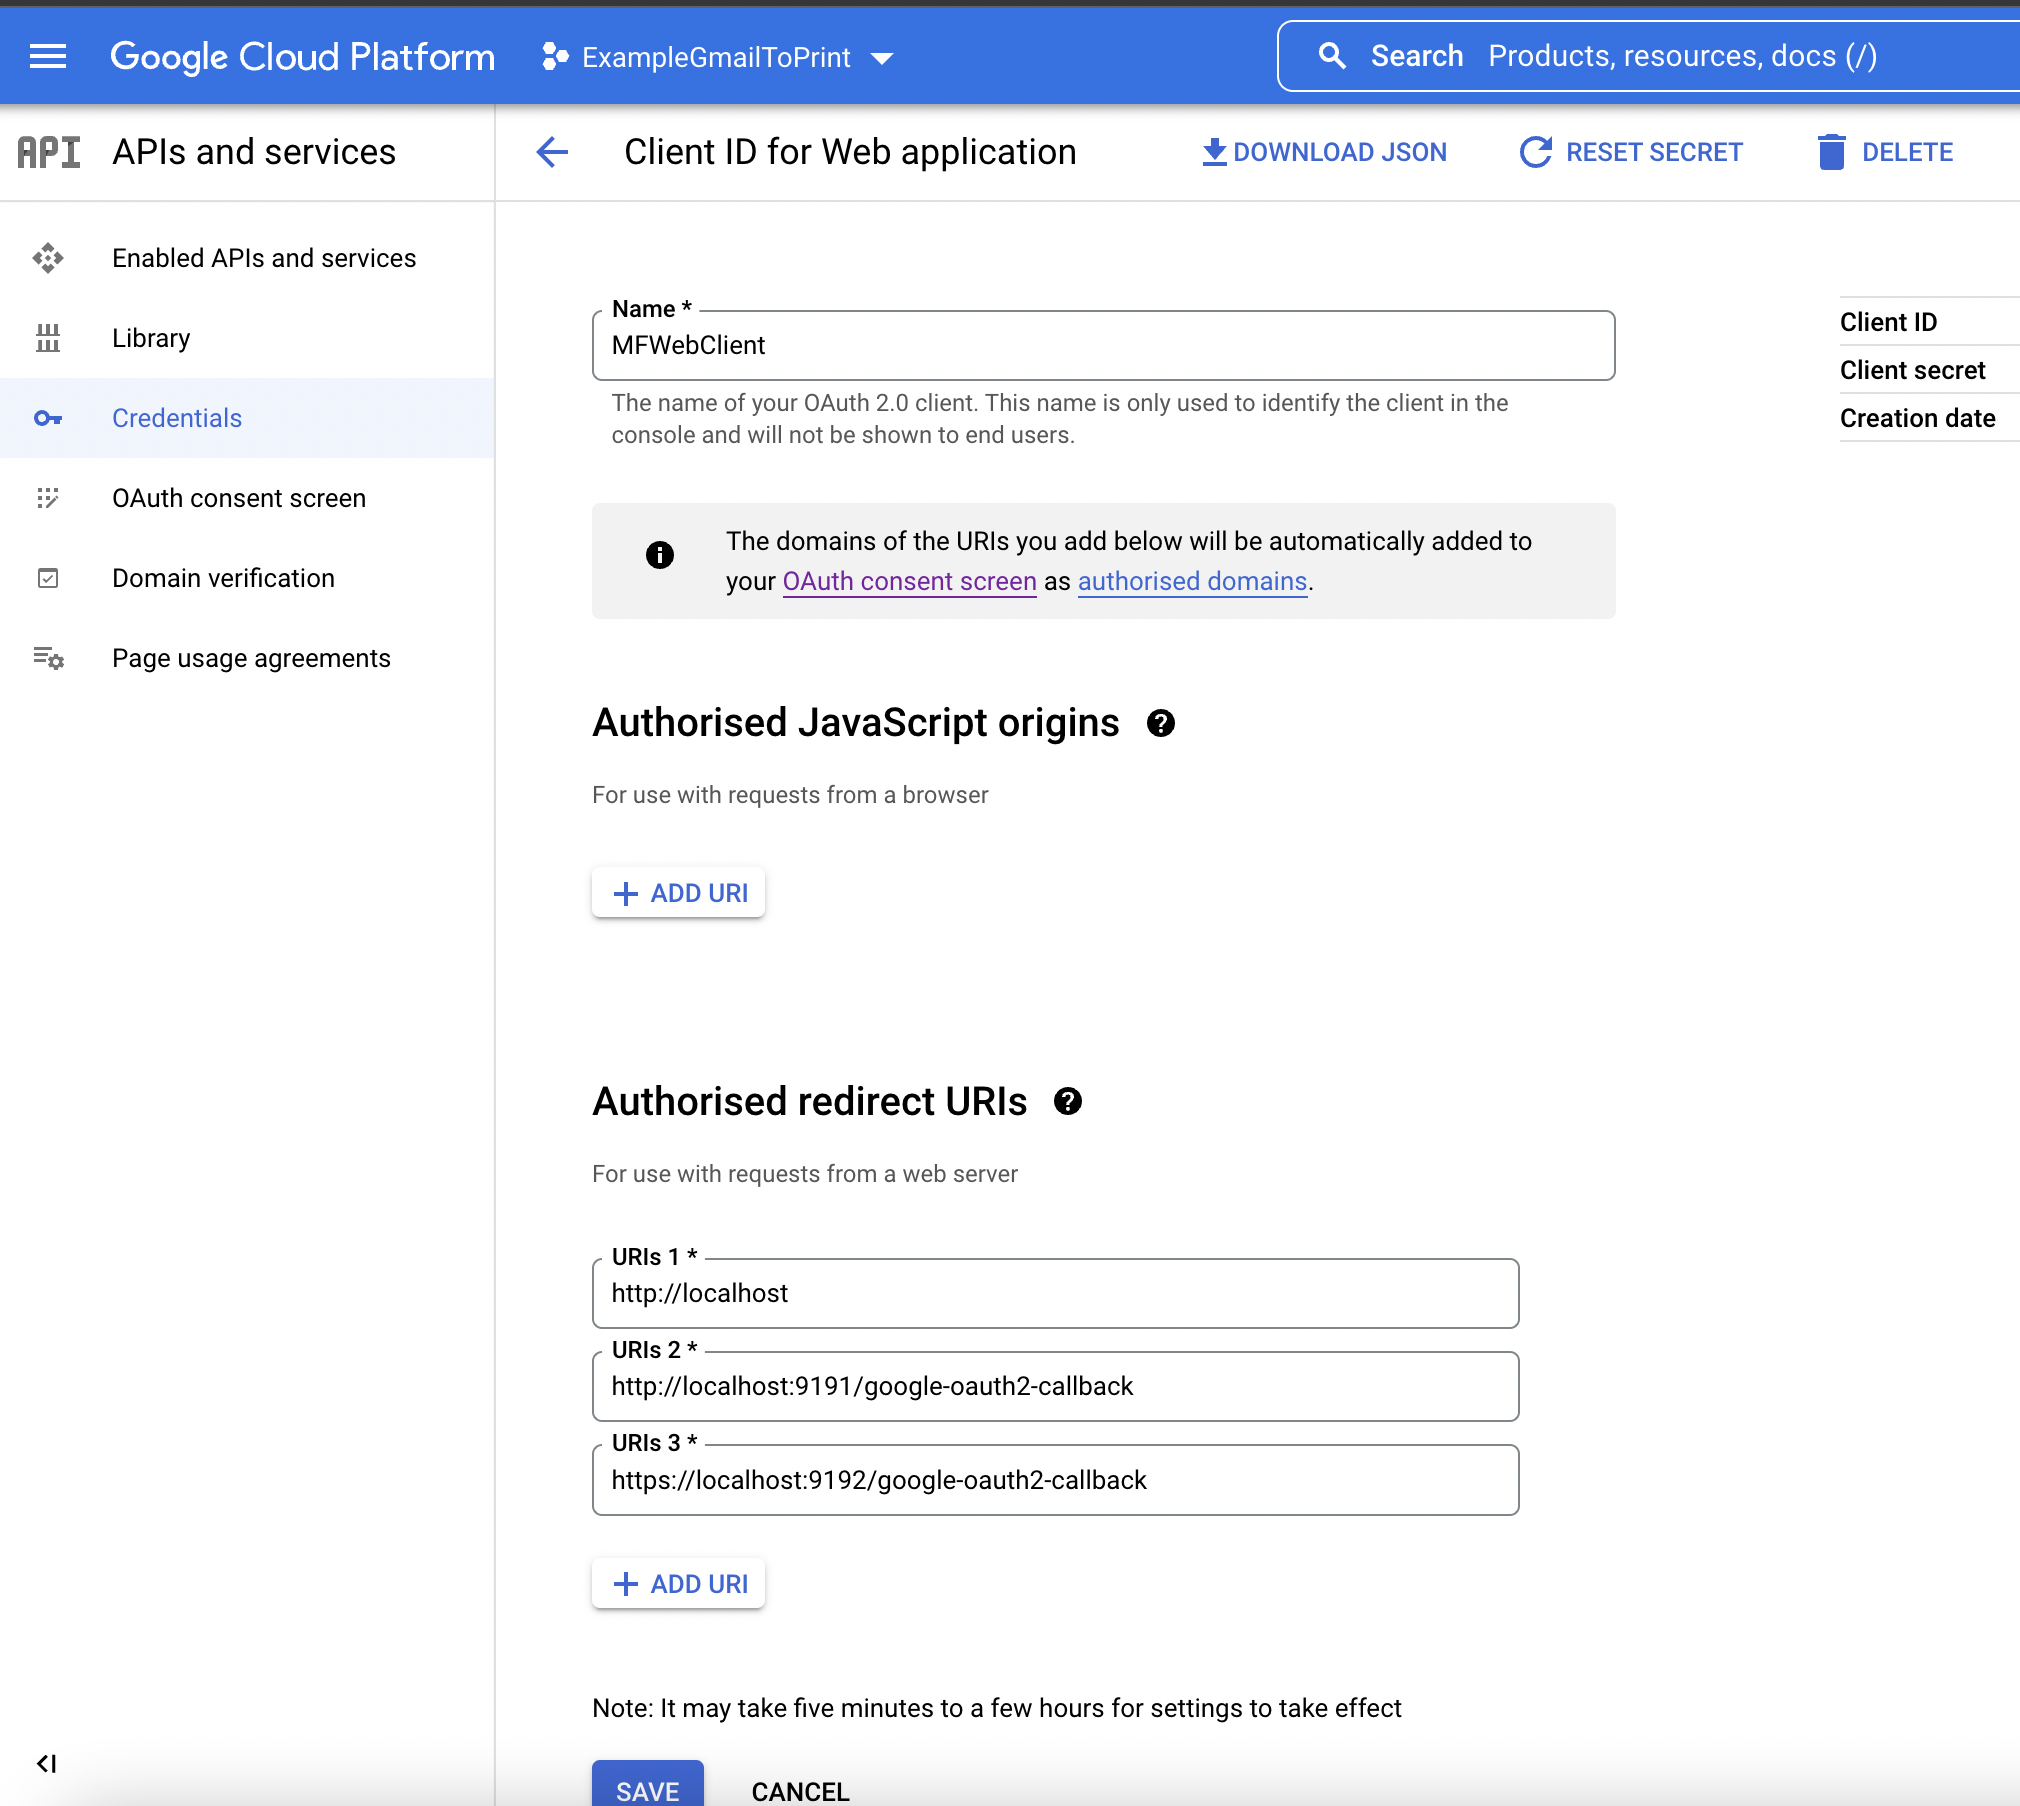Click the OAuth consent screen sidebar icon

pyautogui.click(x=48, y=498)
